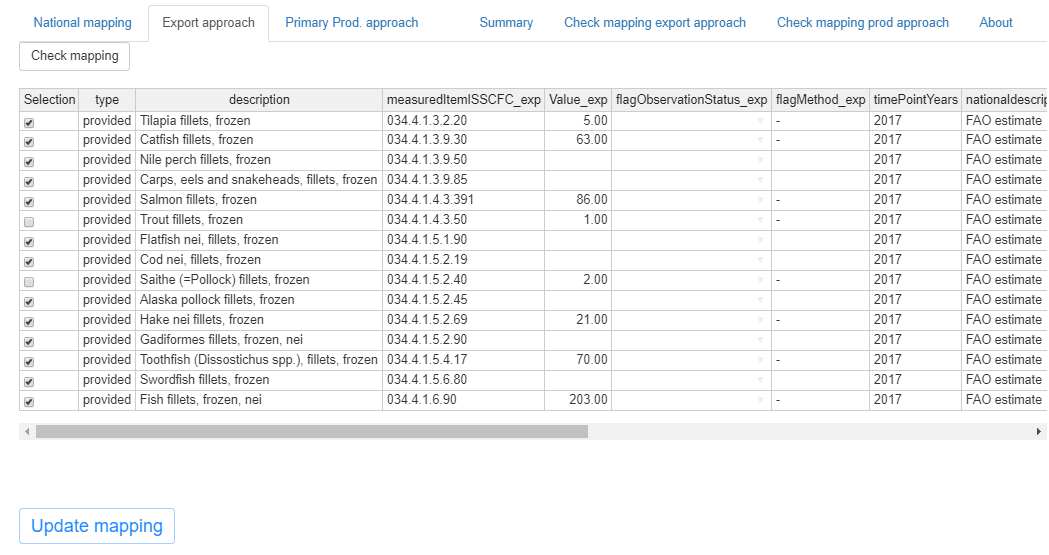Open flag status dropdown for Tilapia row
This screenshot has height=555, width=1049.
760,120
